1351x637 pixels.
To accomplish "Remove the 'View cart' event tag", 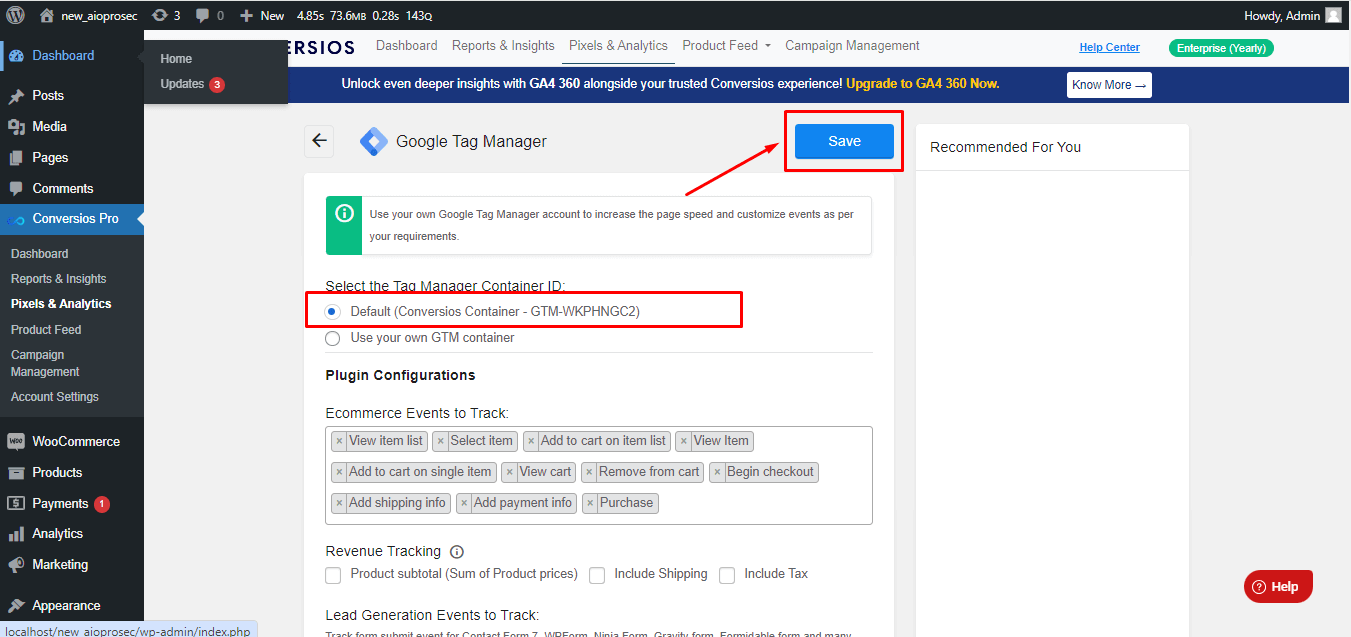I will pyautogui.click(x=510, y=472).
